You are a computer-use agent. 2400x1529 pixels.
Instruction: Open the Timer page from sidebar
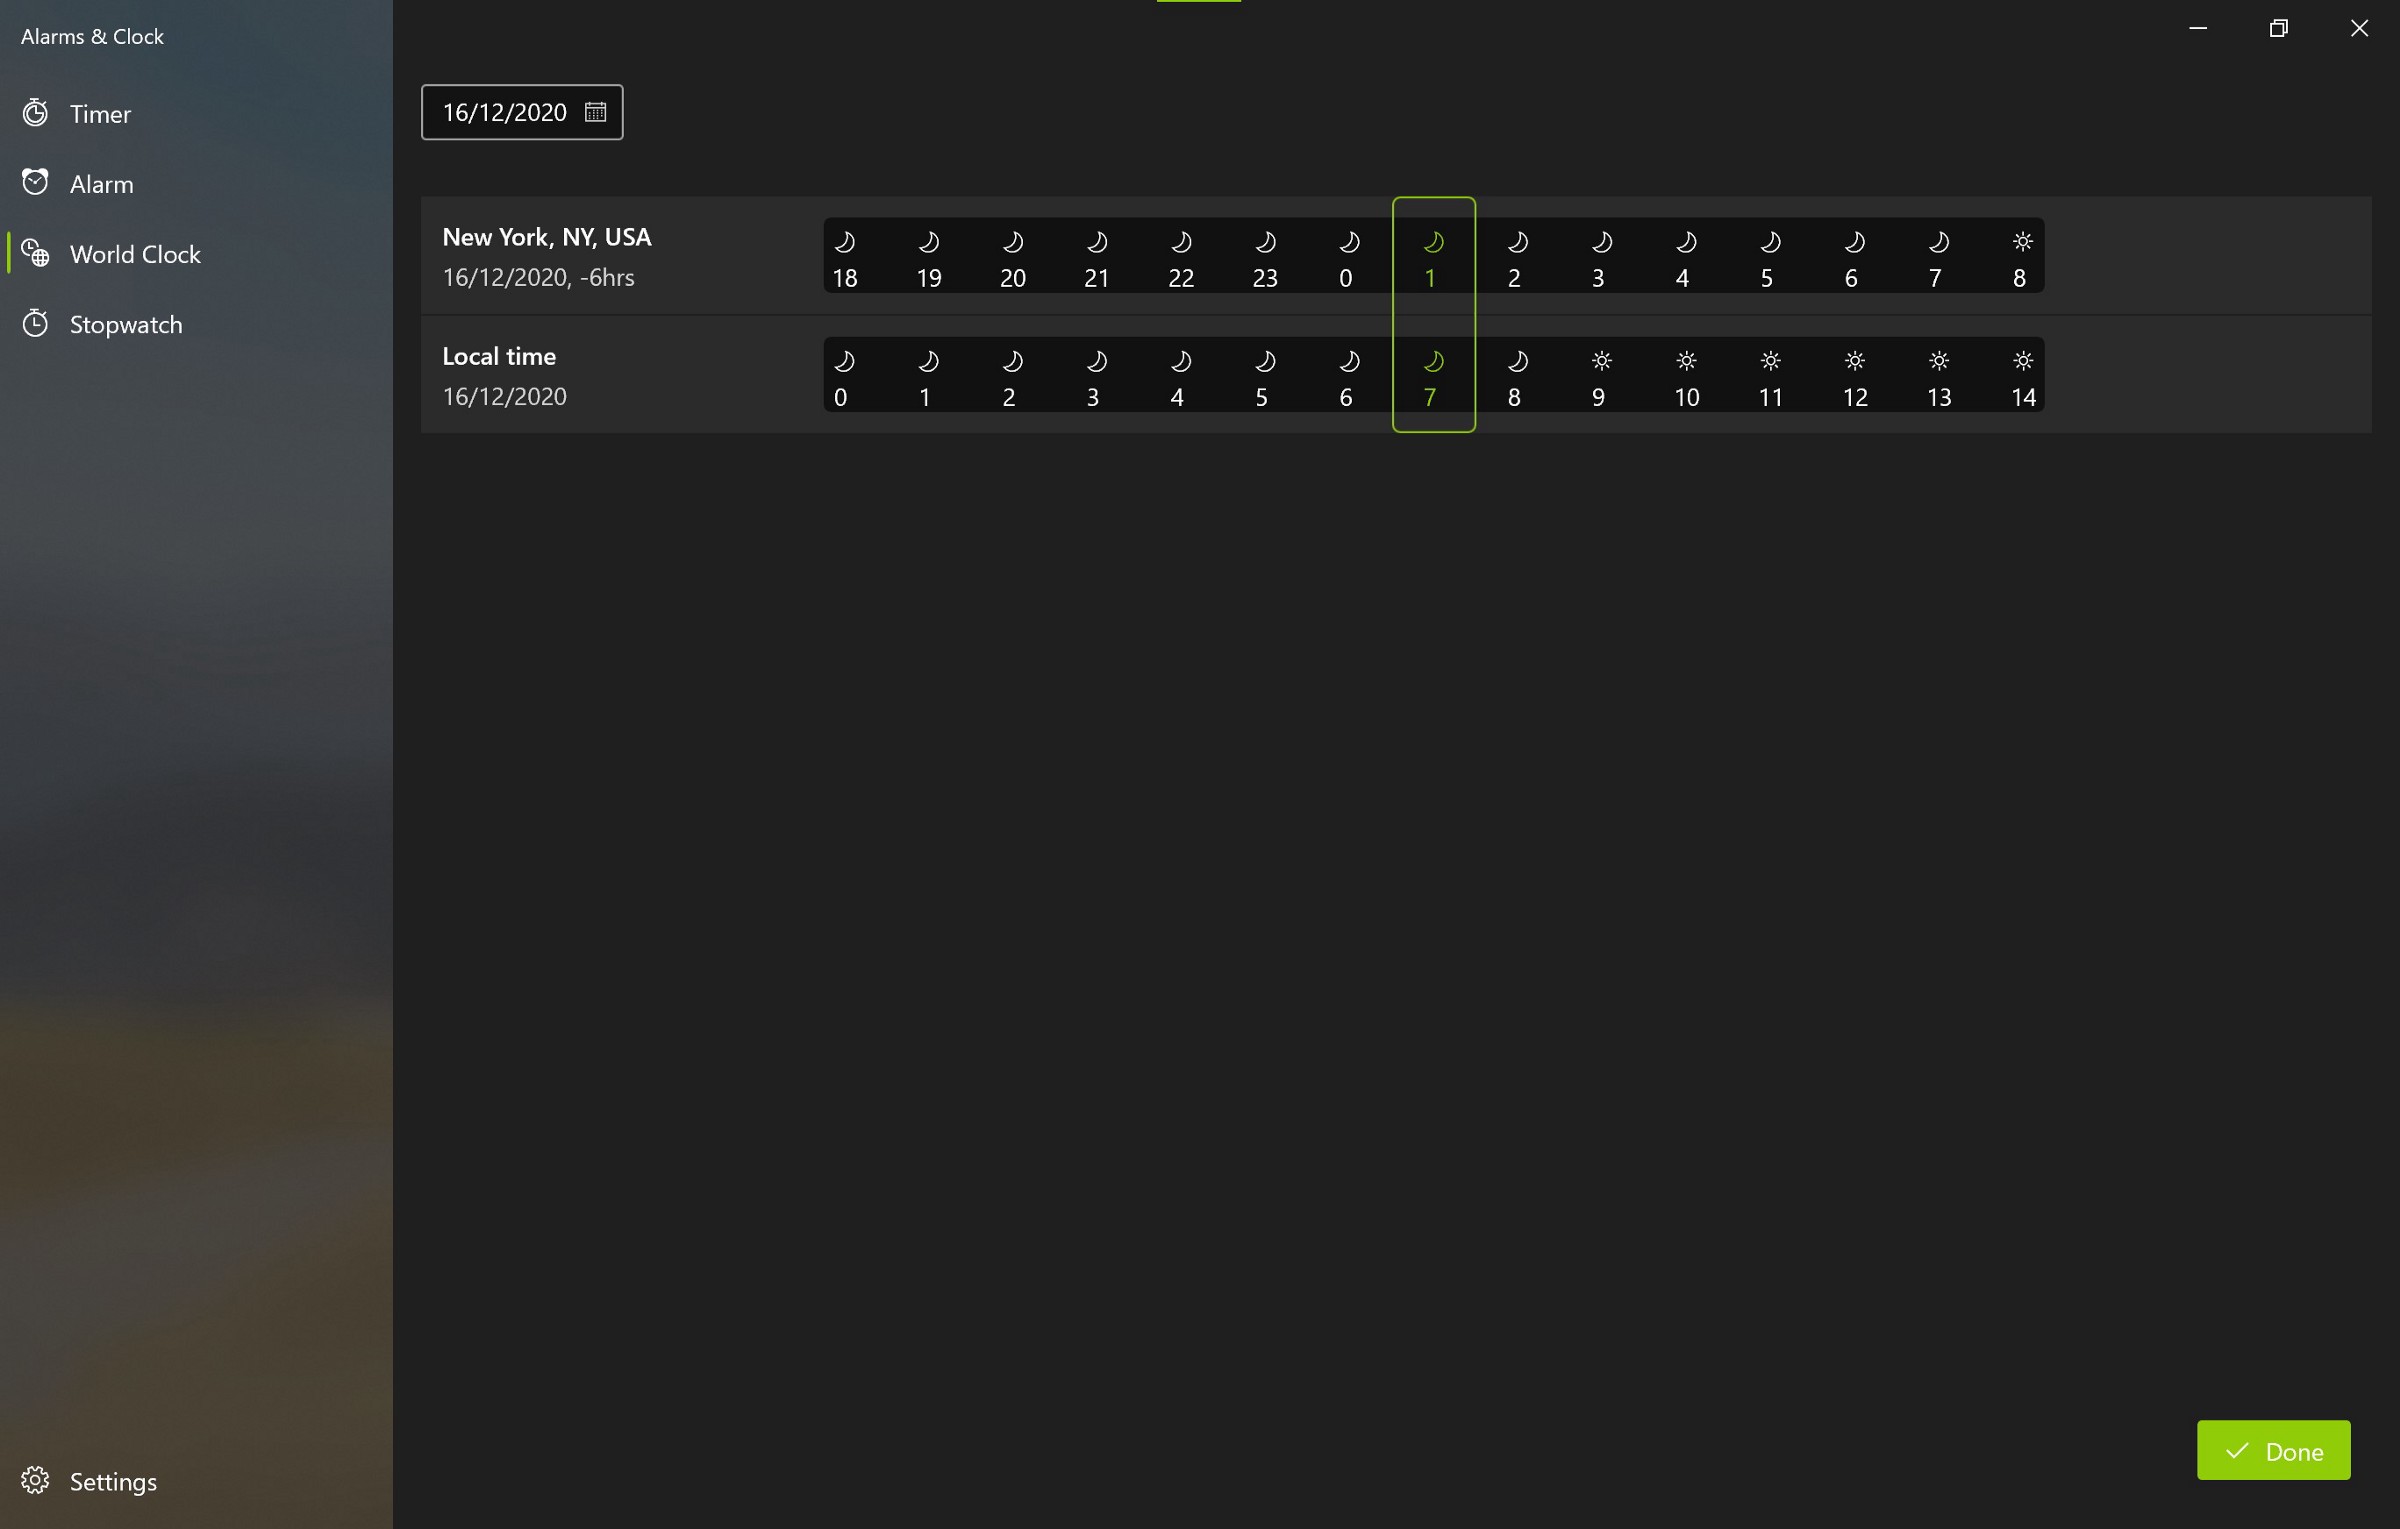100,114
